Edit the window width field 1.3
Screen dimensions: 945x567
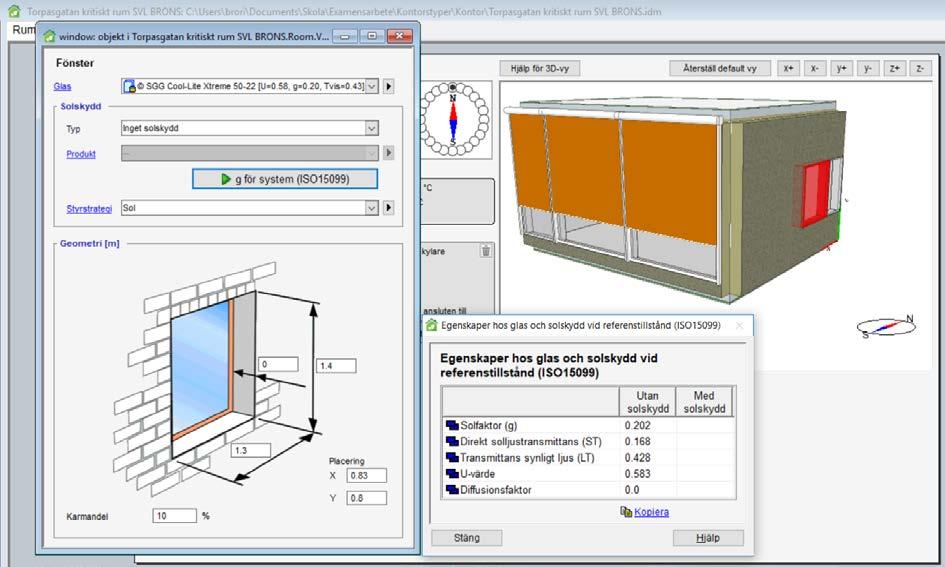251,450
